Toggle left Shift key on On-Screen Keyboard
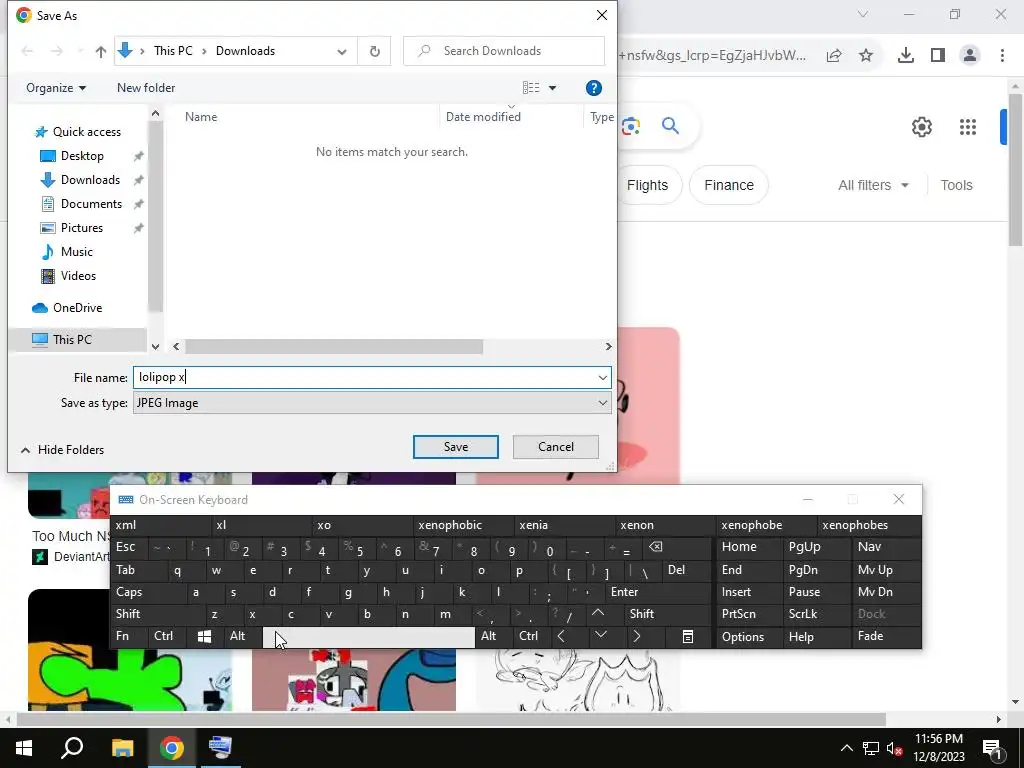Viewport: 1024px width, 768px height. [x=128, y=614]
